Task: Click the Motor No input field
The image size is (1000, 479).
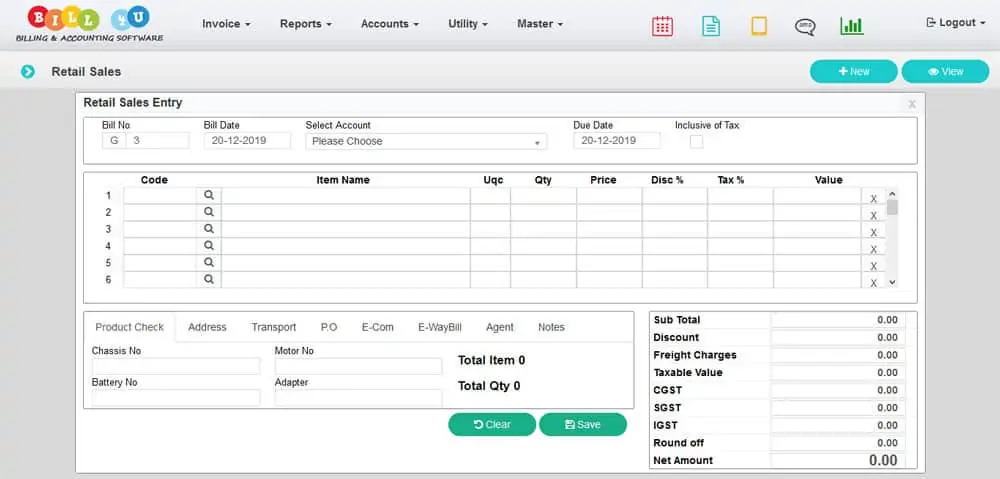Action: [358, 366]
